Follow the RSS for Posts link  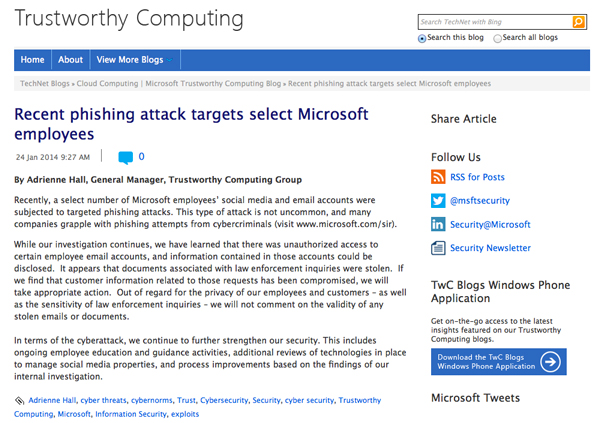coord(478,177)
